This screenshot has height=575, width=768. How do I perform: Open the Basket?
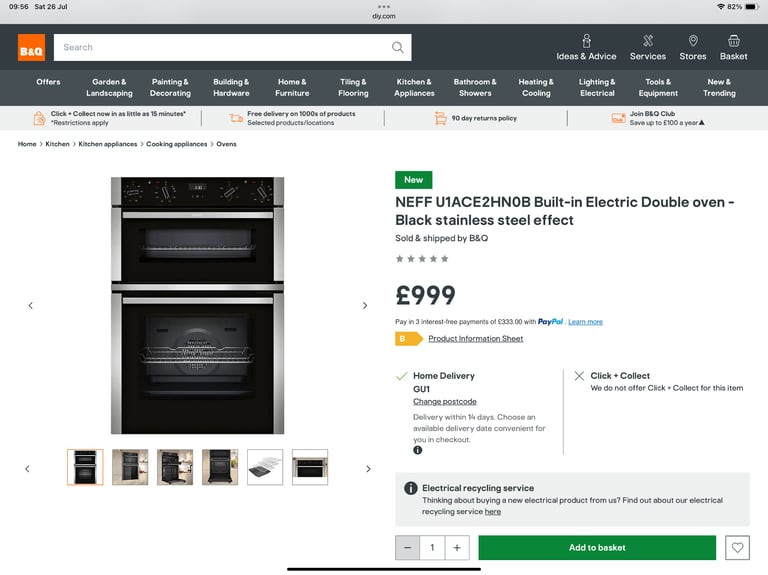tap(734, 48)
